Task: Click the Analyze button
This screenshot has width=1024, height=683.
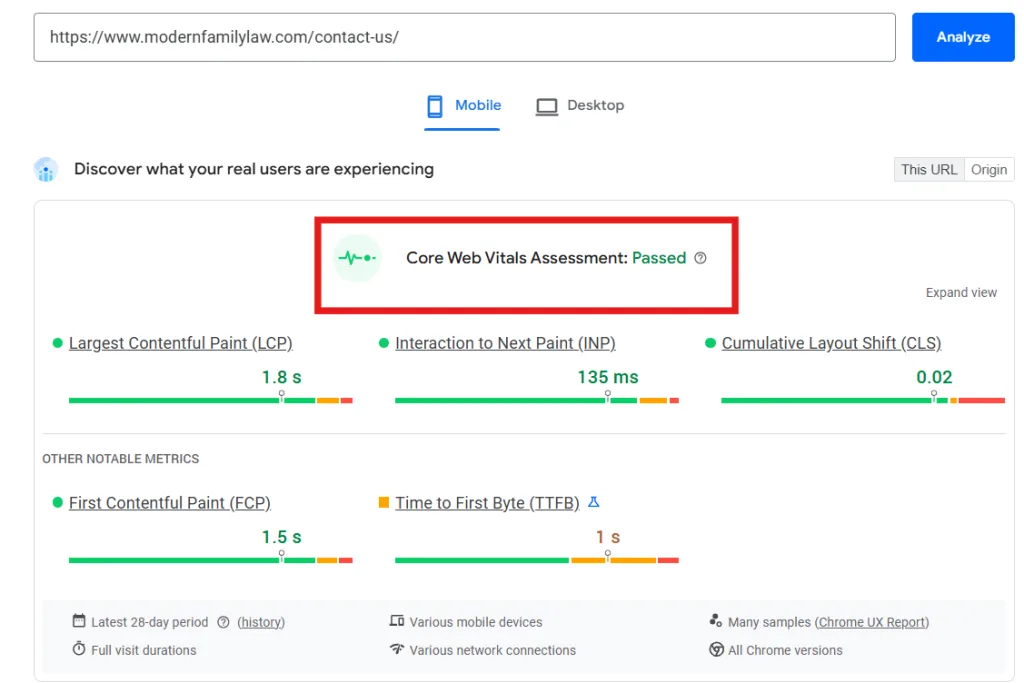Action: (962, 37)
